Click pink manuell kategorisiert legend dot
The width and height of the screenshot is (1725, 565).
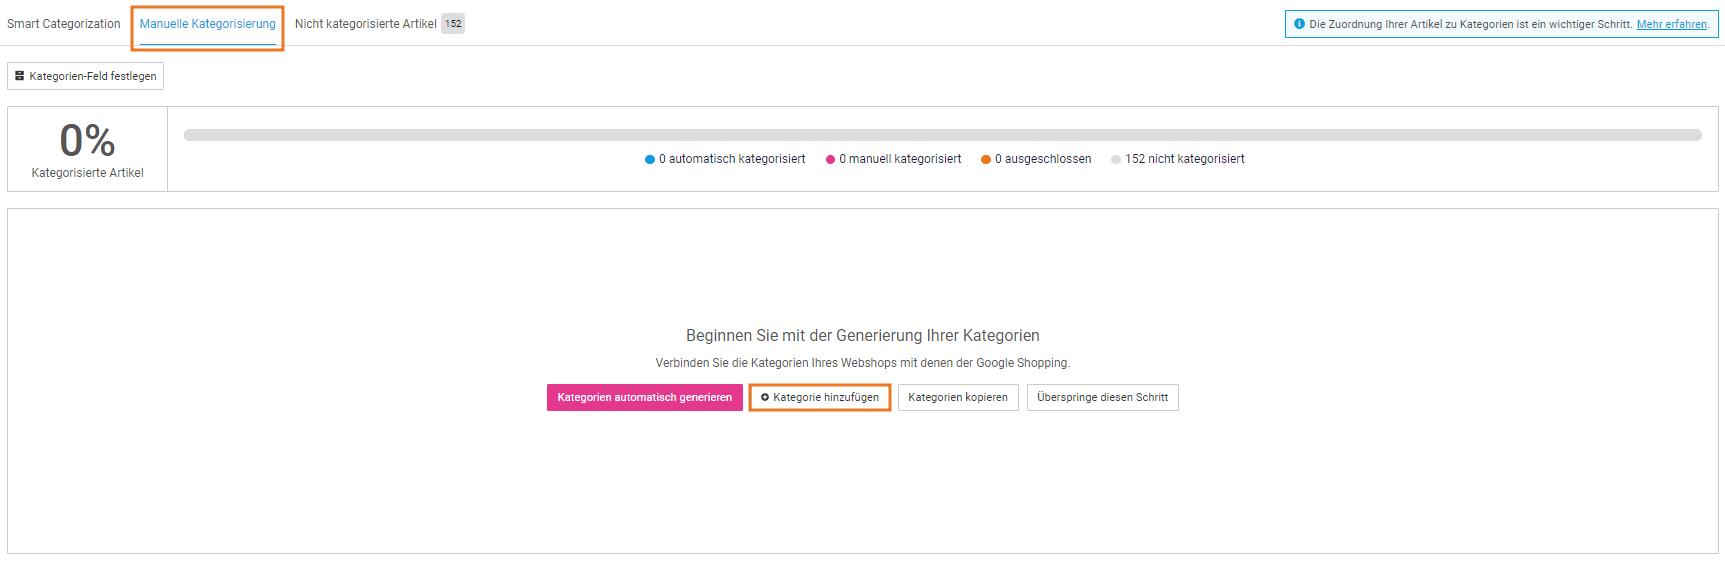pos(830,159)
